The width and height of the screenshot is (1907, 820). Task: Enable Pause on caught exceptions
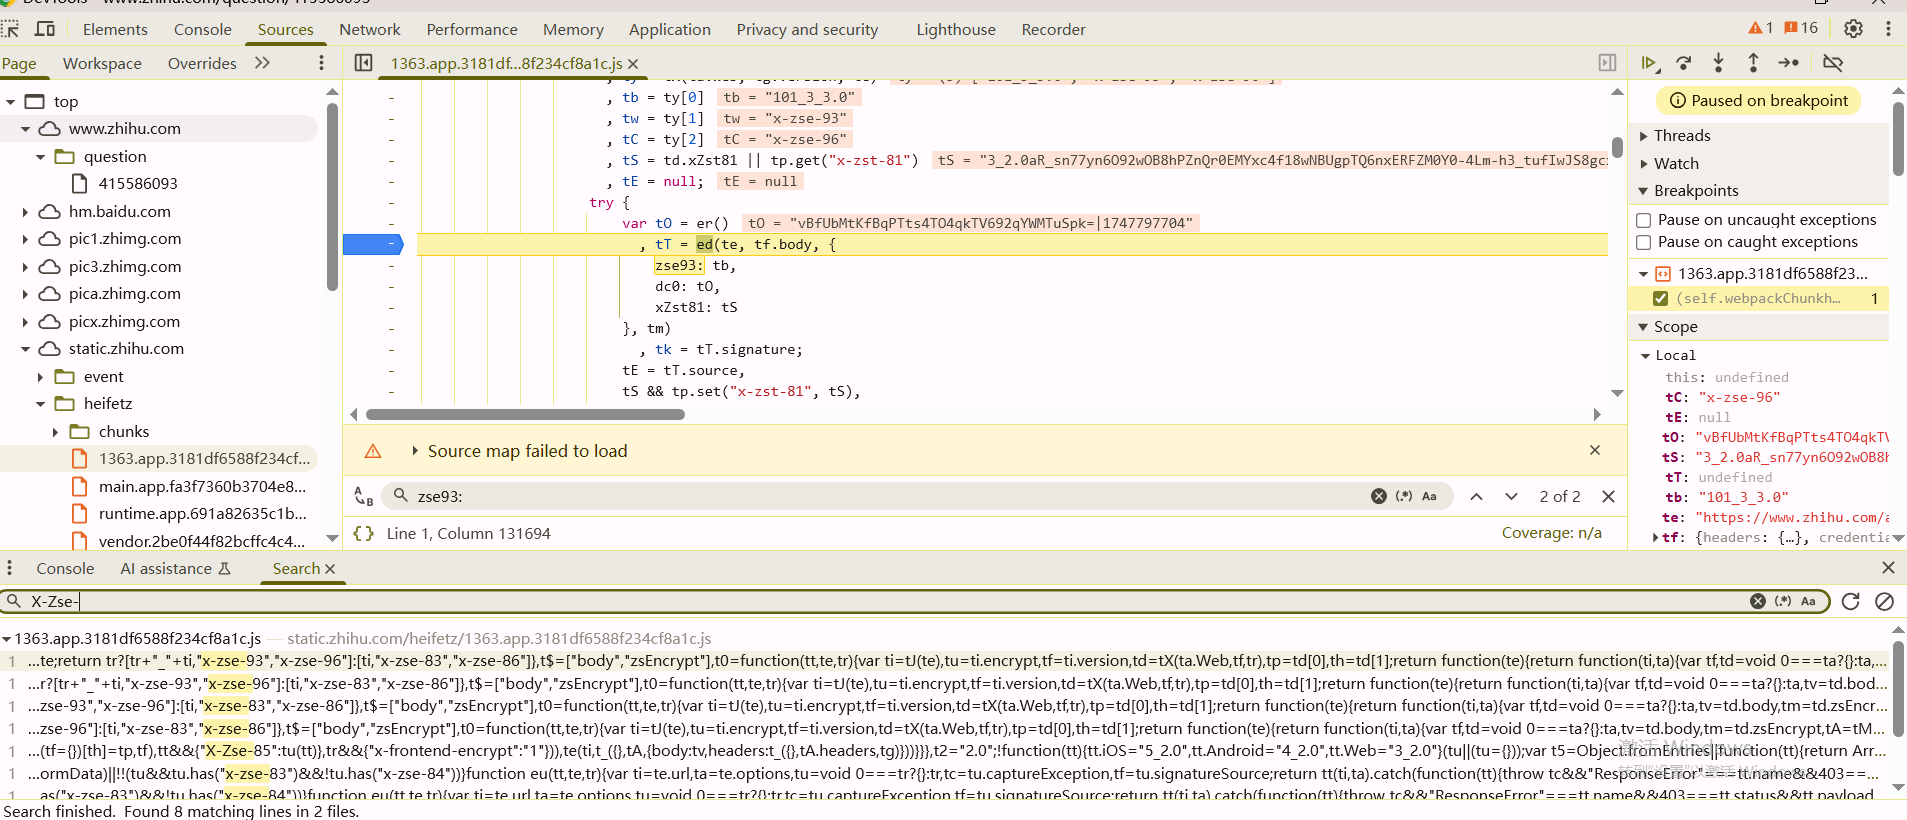click(1643, 242)
